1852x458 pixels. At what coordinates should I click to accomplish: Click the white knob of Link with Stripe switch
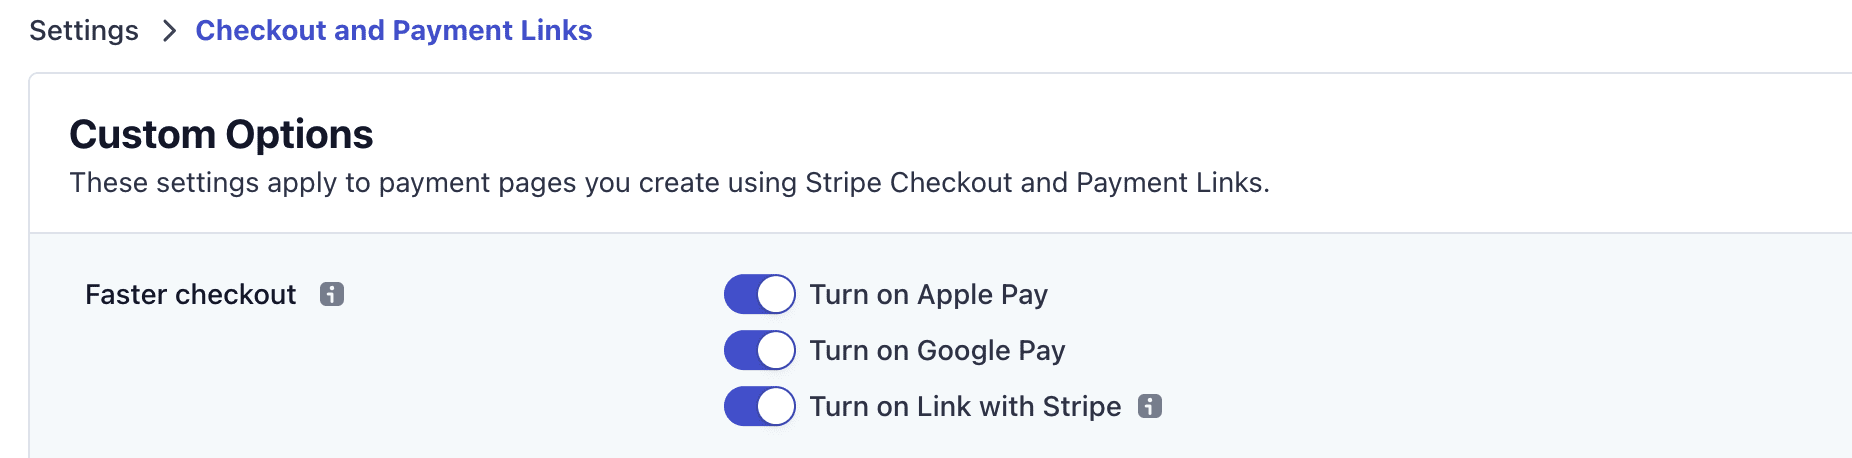776,406
